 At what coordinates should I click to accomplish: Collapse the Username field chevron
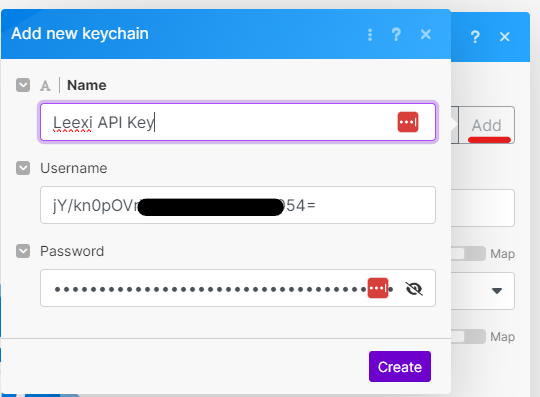point(23,168)
